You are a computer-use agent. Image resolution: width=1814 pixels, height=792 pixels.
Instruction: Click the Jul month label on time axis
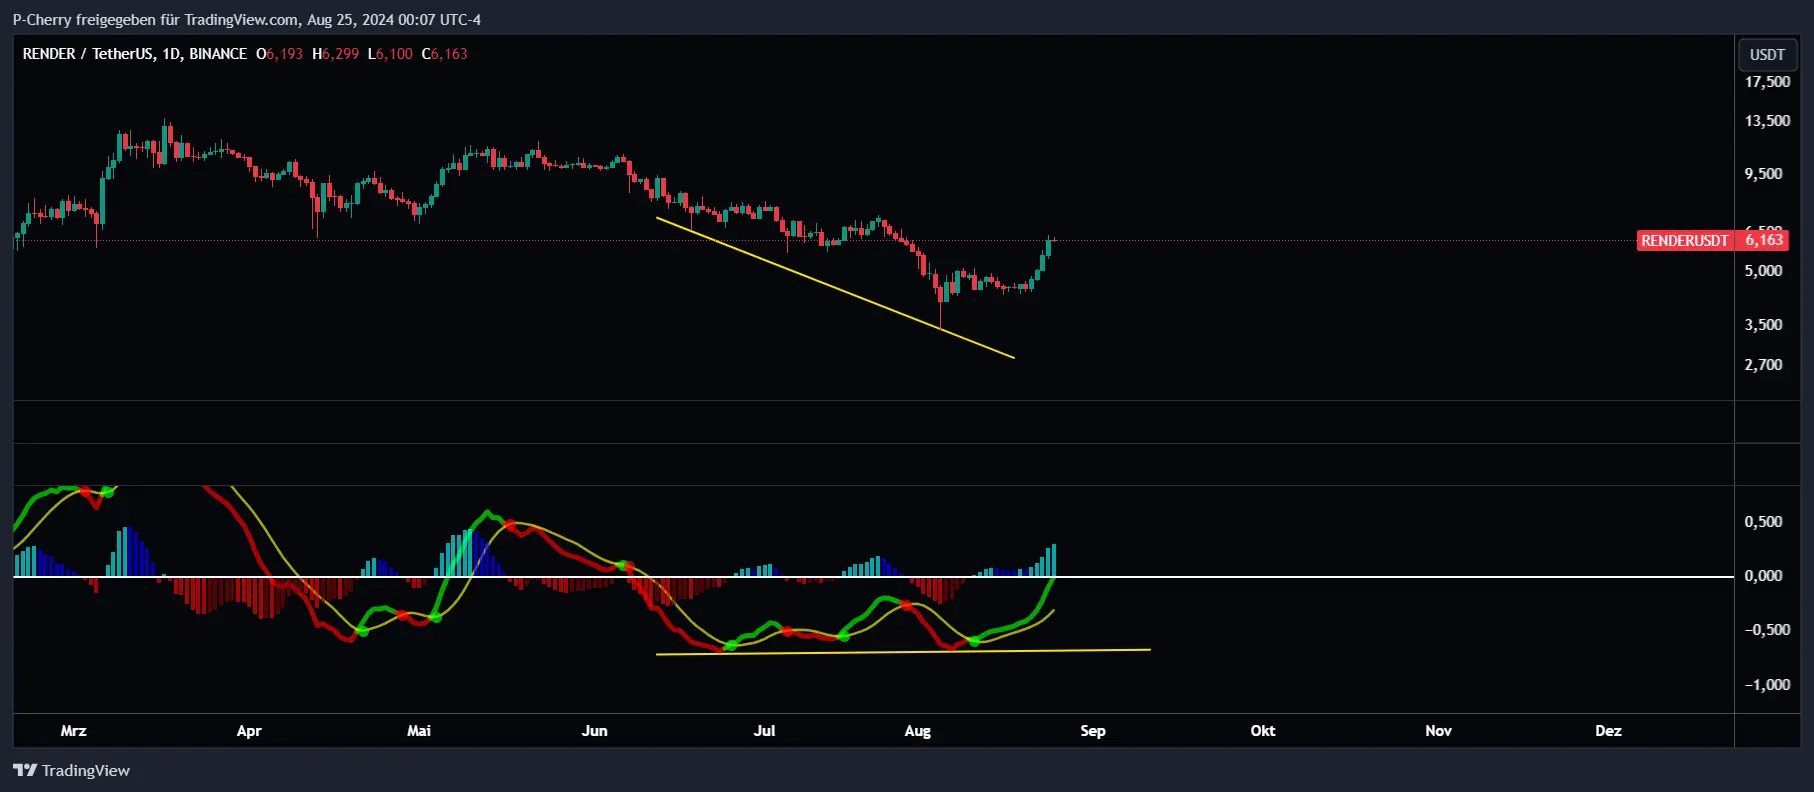[x=764, y=731]
